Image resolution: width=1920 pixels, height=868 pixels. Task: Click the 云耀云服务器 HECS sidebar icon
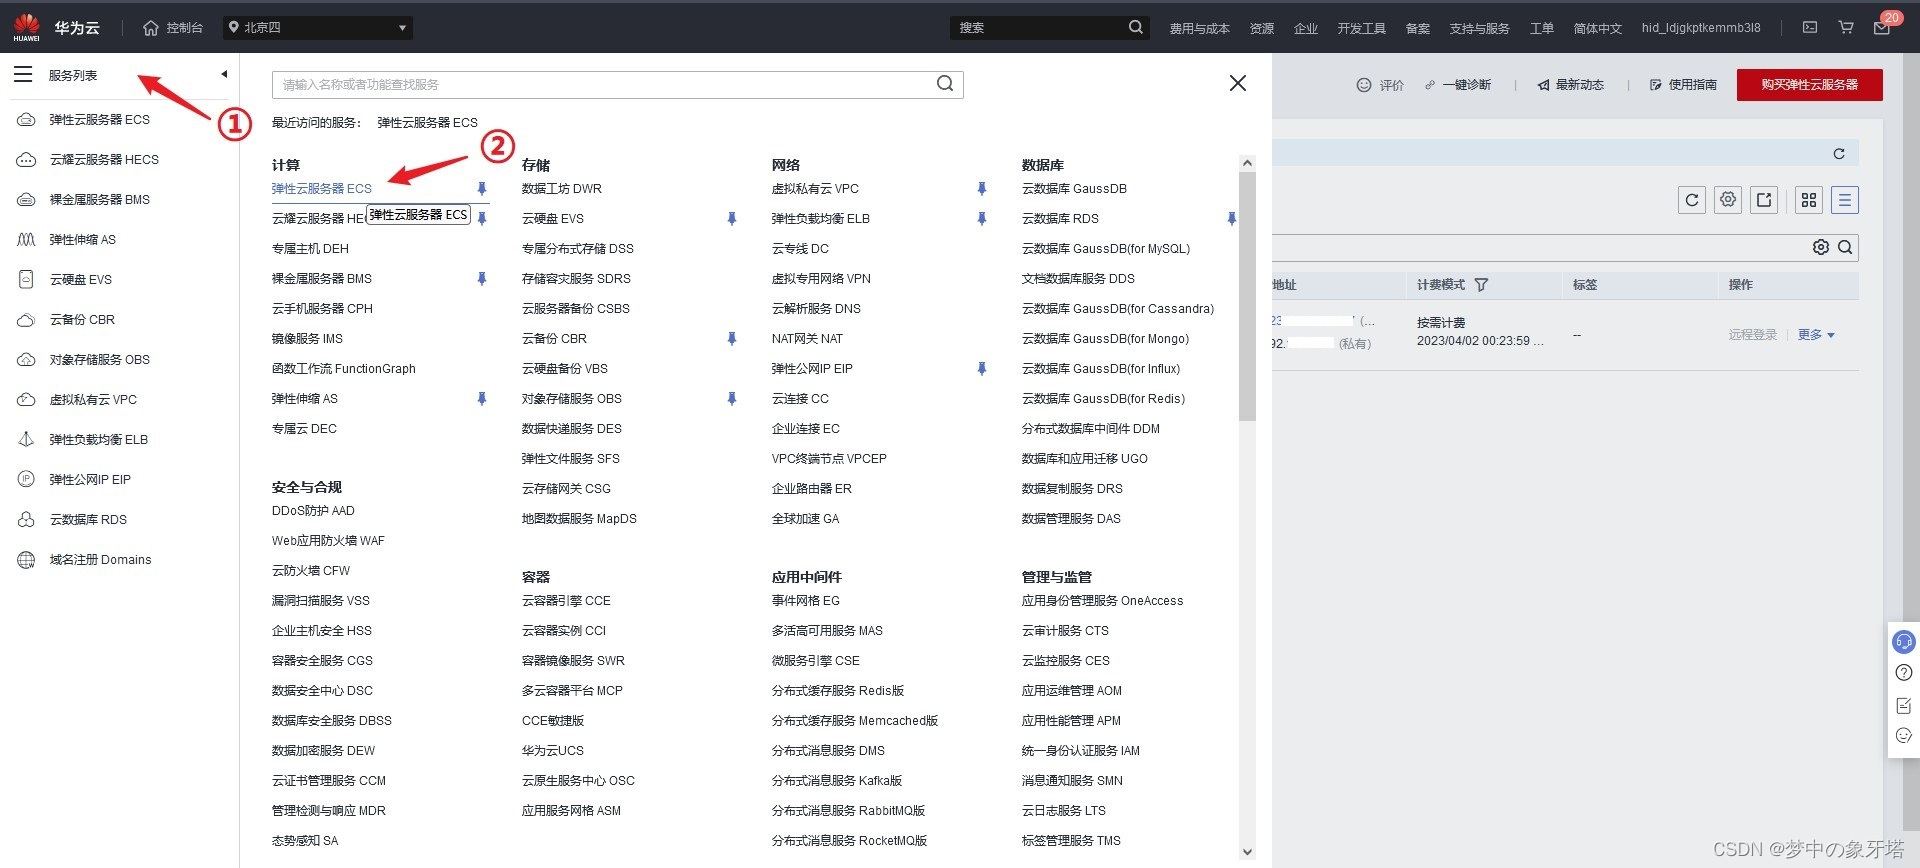(26, 160)
